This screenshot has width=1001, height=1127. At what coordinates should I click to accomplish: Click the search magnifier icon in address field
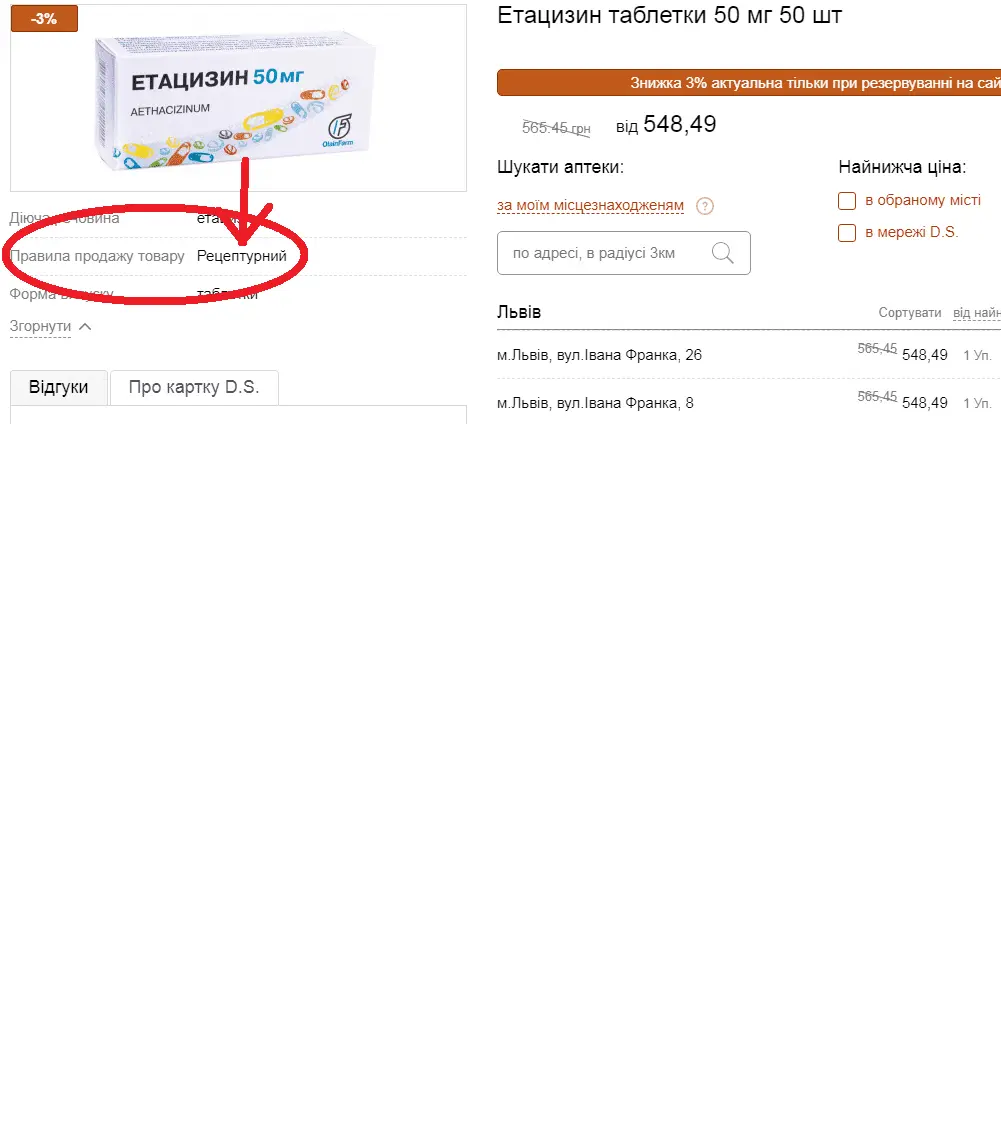tap(722, 253)
